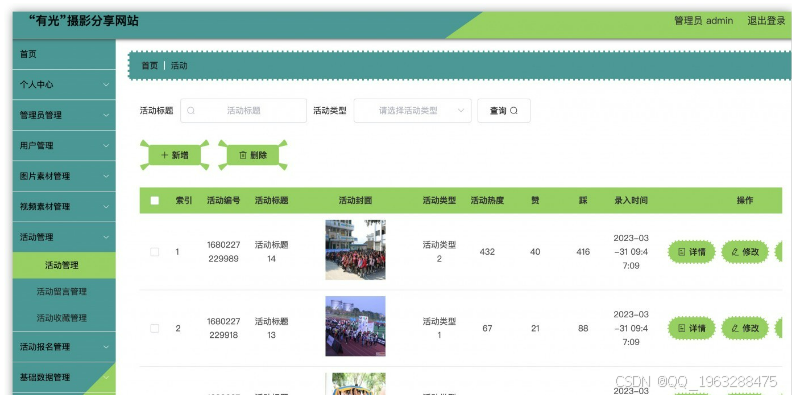This screenshot has width=792, height=395.
Task: Expand 活动报名管理 sidebar chevron
Action: 106,347
